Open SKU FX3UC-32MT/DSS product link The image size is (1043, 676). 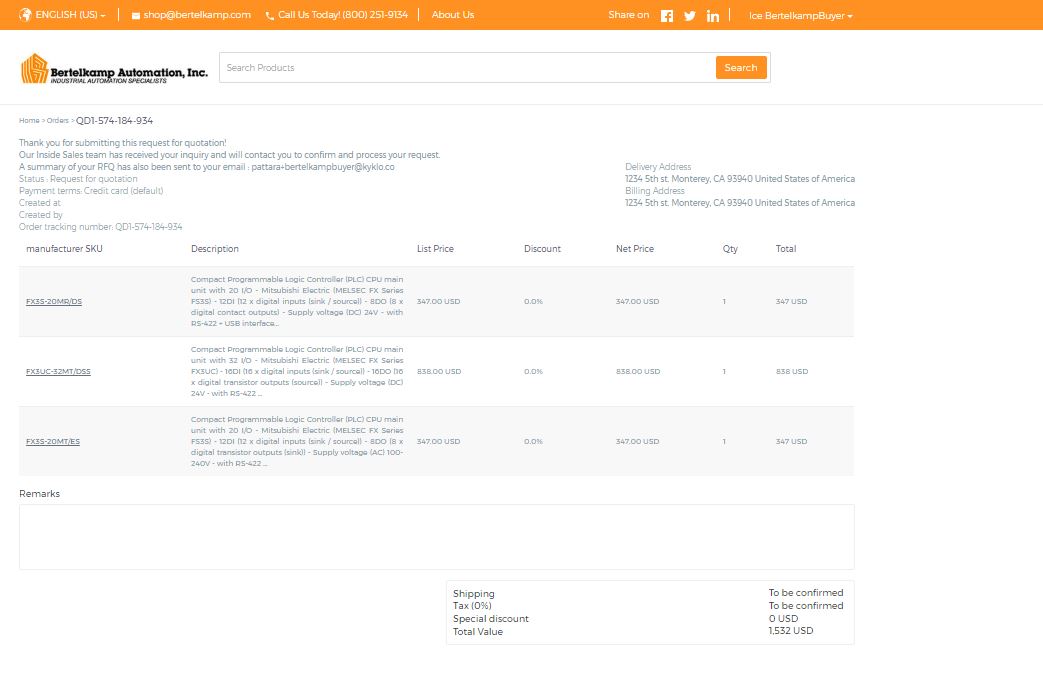coord(58,371)
